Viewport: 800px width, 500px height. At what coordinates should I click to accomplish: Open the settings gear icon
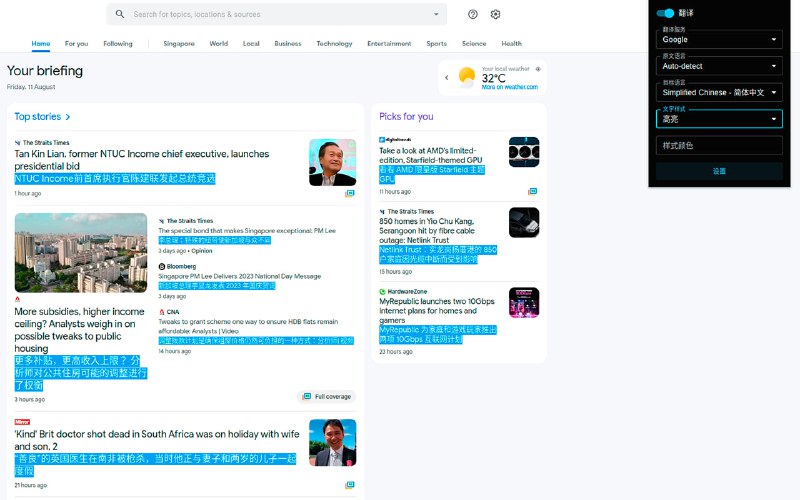tap(495, 14)
